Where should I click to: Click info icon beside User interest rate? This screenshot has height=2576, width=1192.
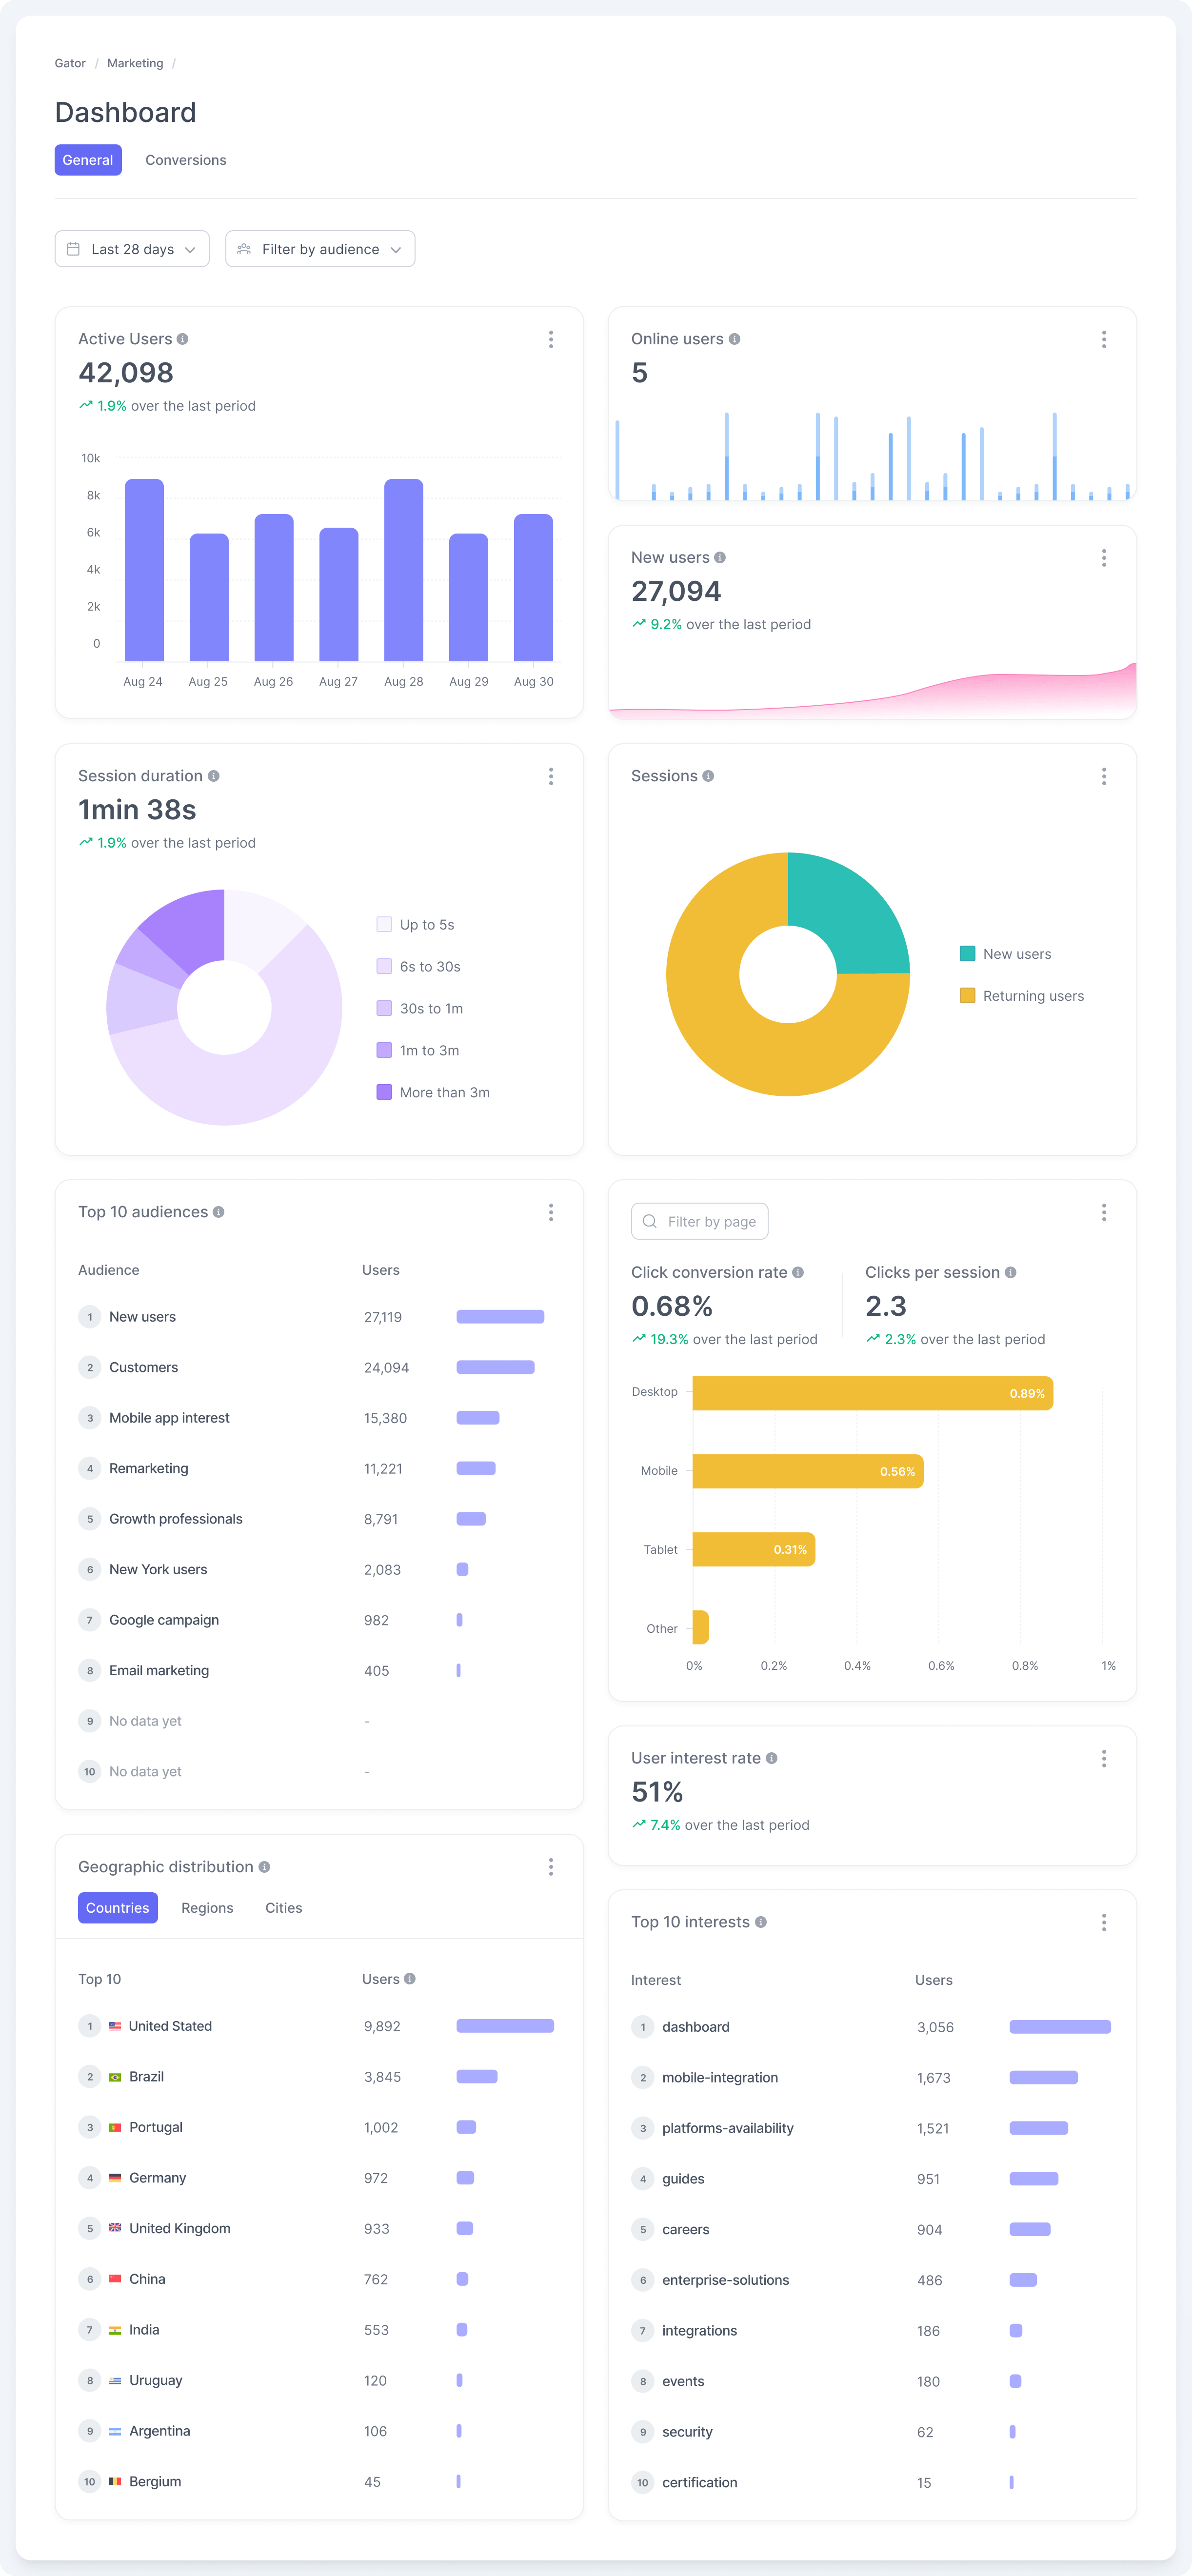(771, 1758)
